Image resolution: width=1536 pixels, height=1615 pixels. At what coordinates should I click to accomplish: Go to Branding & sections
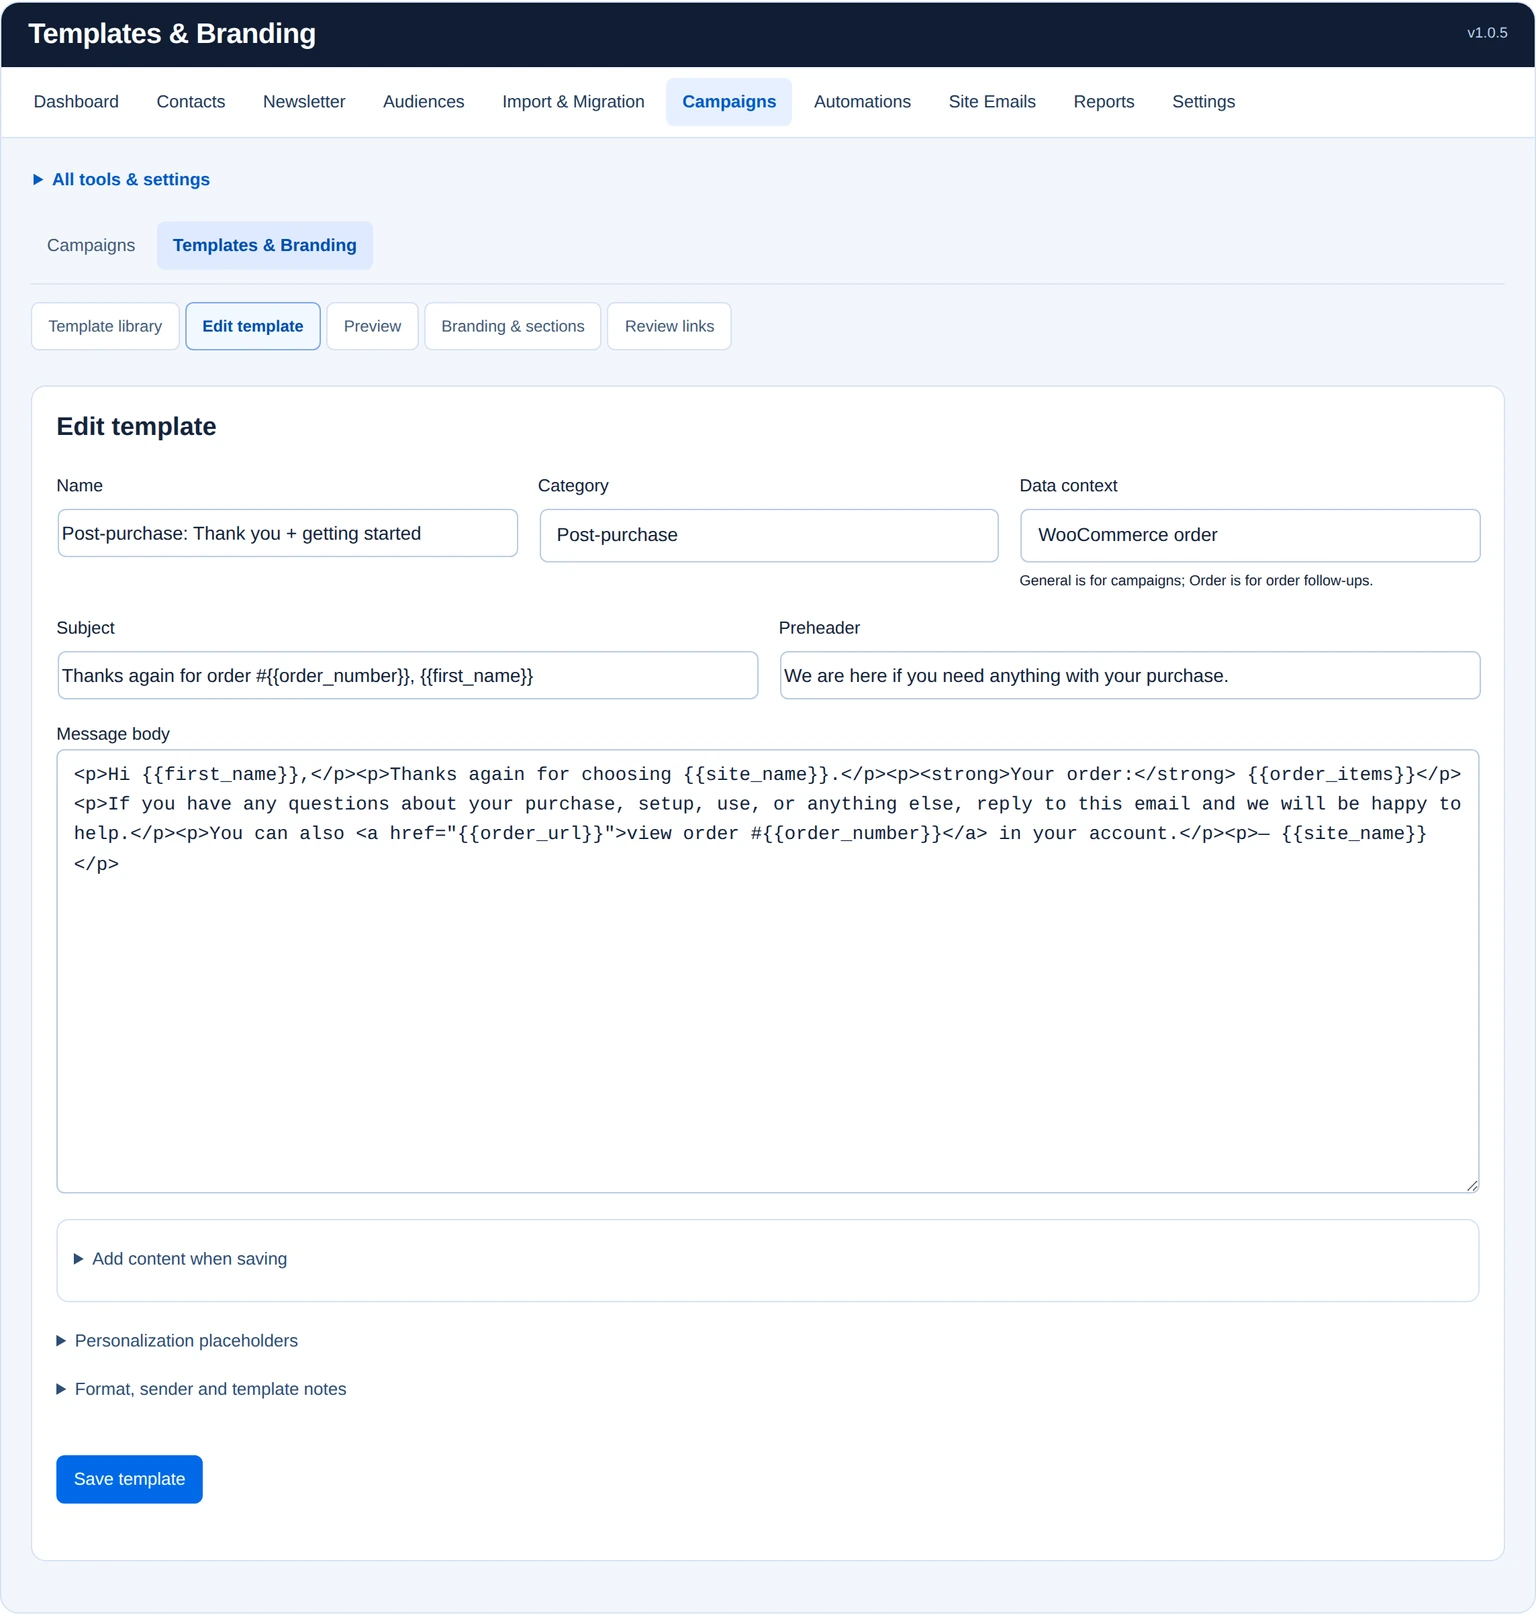(x=513, y=326)
